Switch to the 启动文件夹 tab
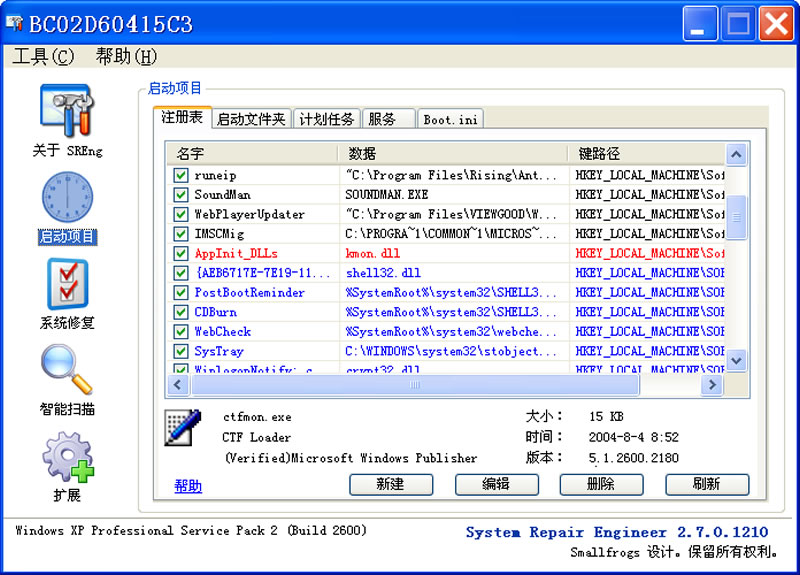This screenshot has width=800, height=575. [x=251, y=119]
